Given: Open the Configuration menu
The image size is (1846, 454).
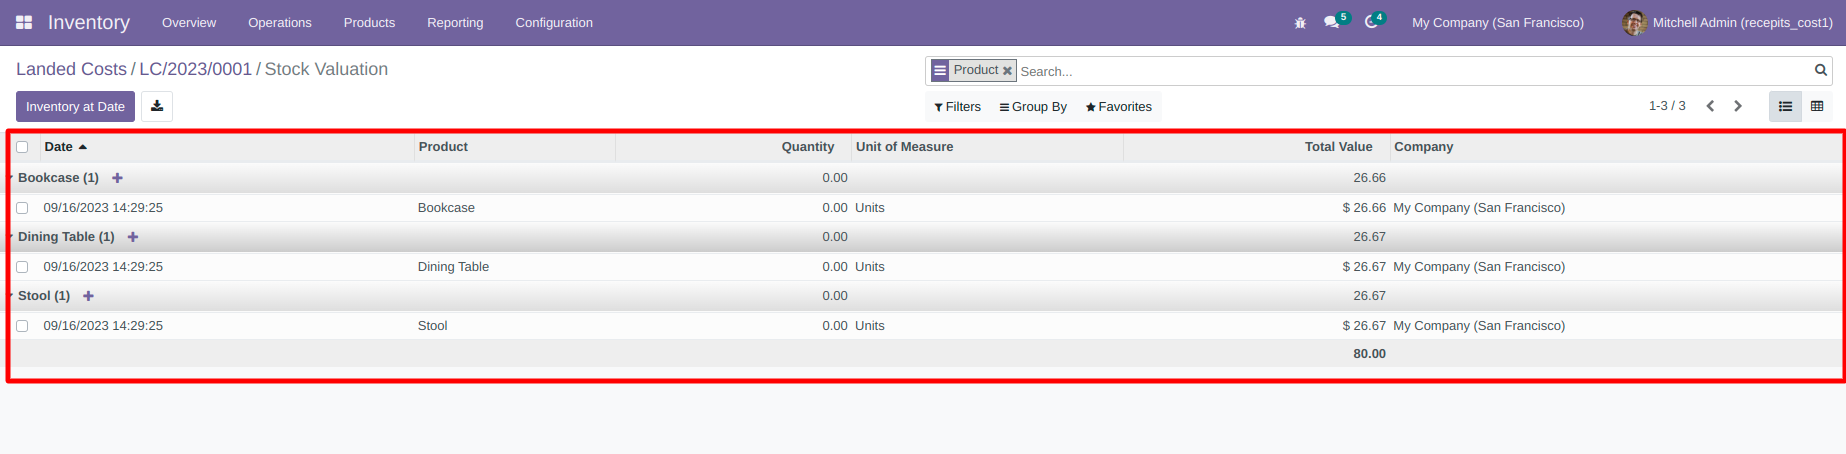Looking at the screenshot, I should pos(554,22).
